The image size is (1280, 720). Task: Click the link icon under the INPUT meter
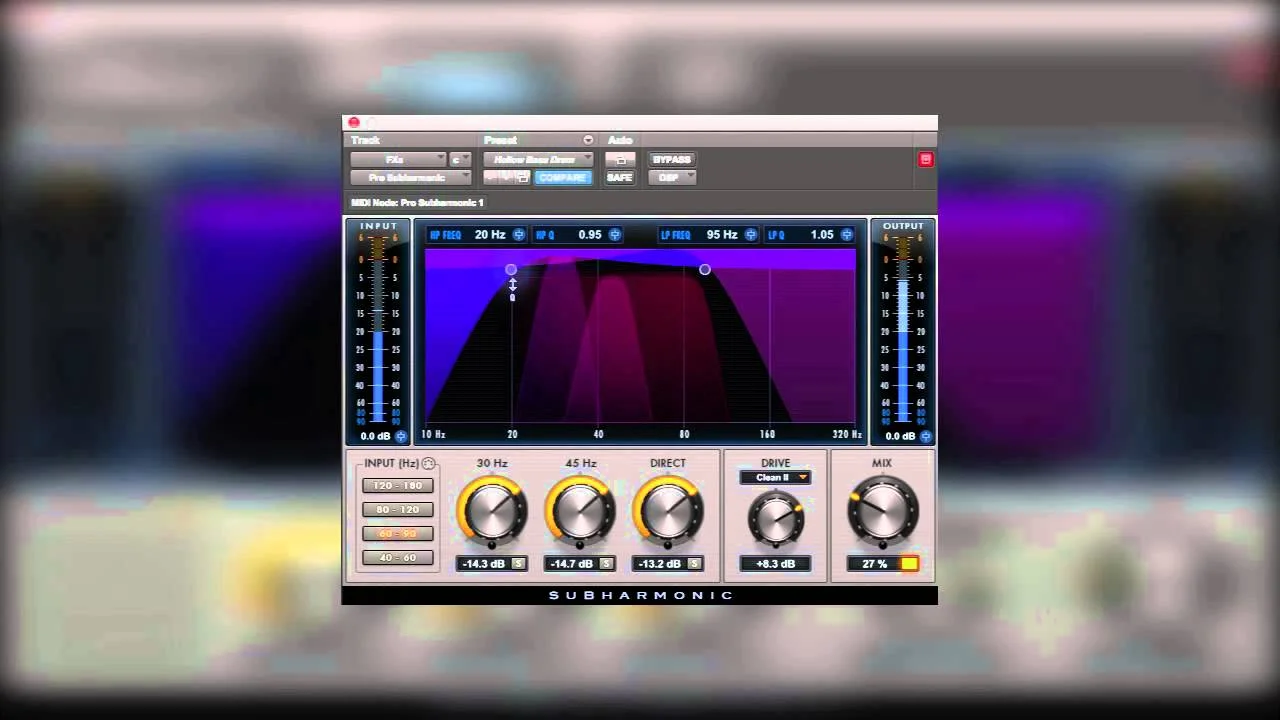coord(401,436)
